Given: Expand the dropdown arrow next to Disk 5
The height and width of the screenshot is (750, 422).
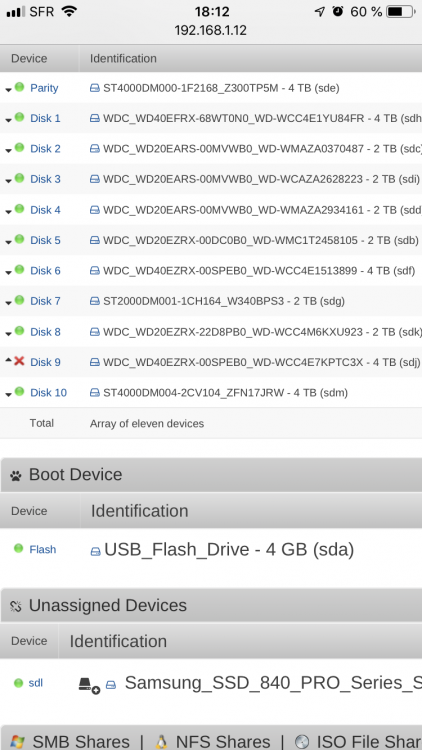Looking at the screenshot, I should (8, 242).
